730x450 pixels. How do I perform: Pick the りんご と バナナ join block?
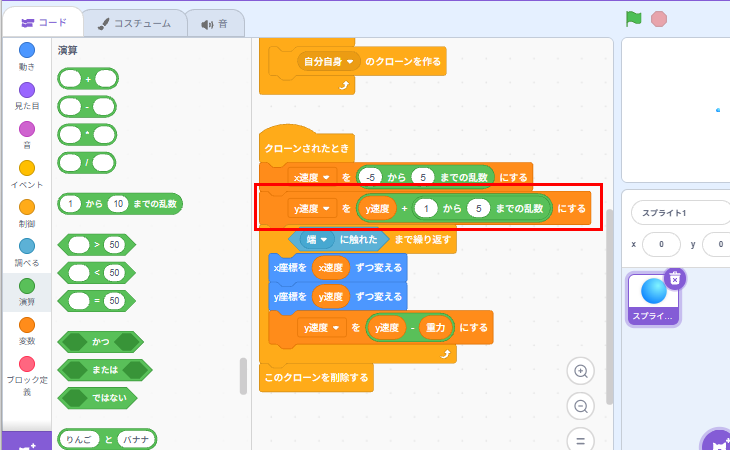[107, 439]
